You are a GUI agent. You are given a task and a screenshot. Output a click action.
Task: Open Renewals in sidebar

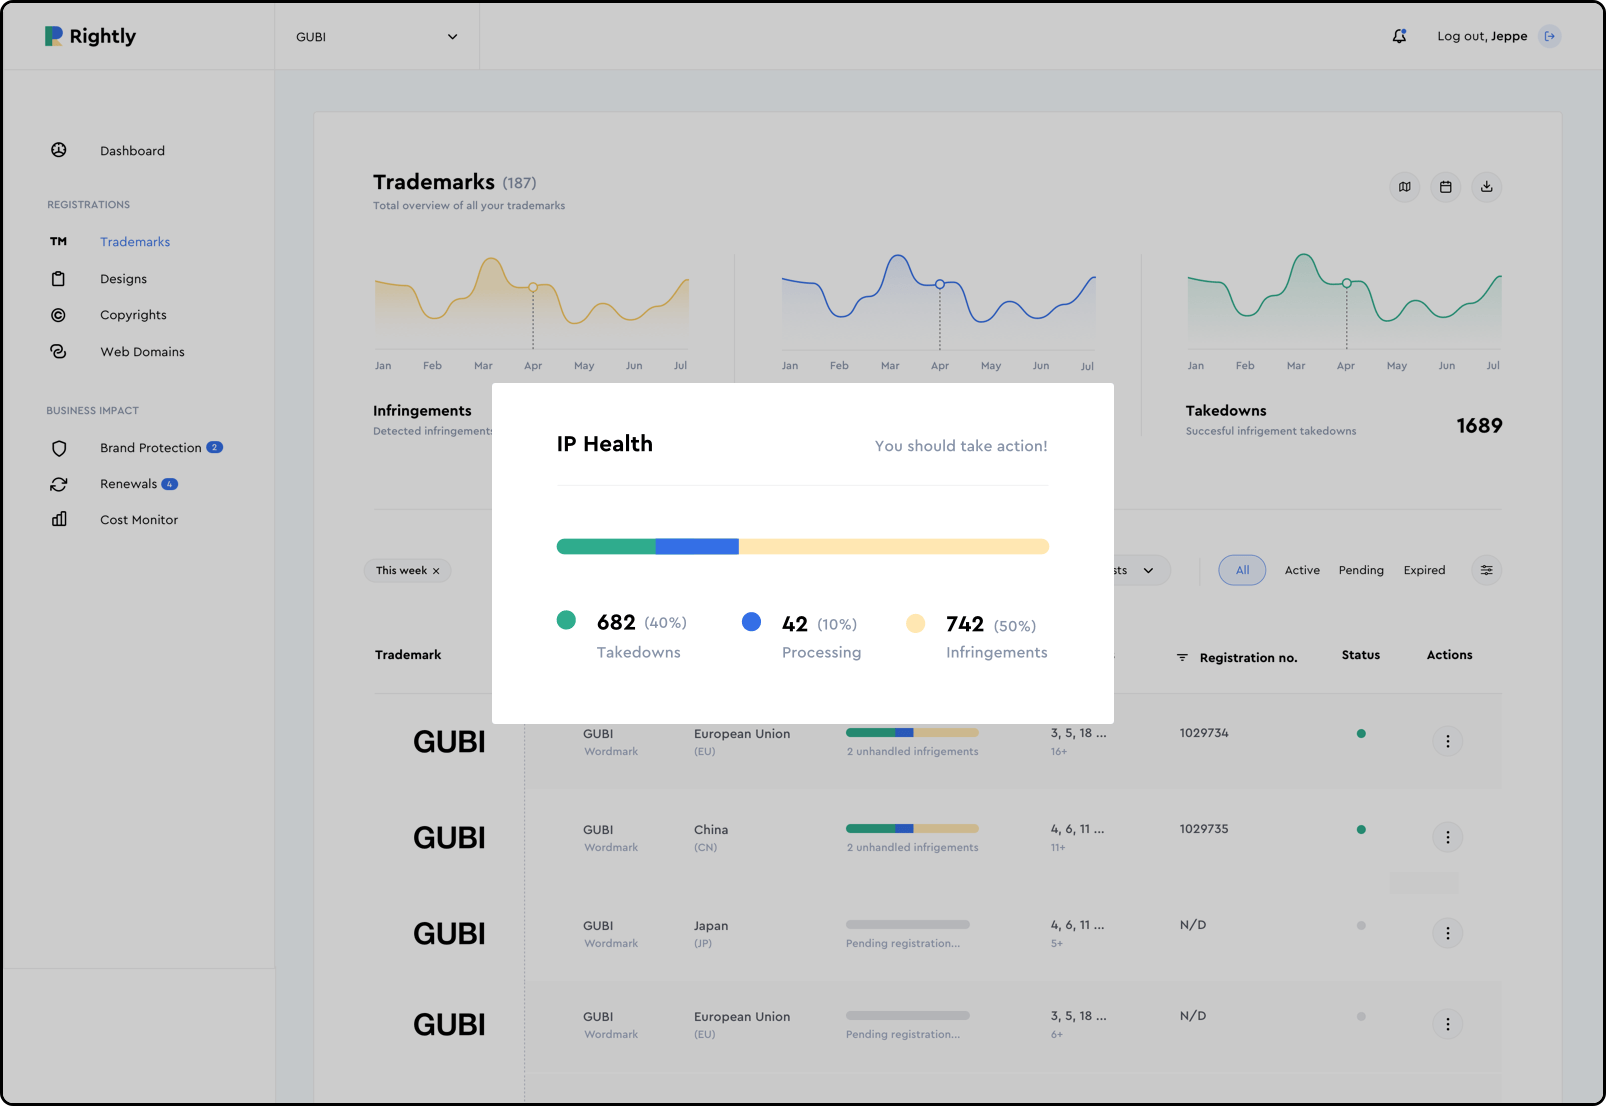coord(128,484)
